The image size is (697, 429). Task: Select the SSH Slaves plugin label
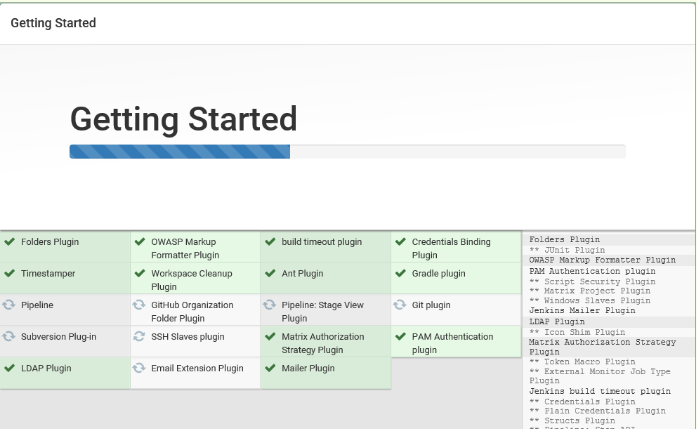point(188,337)
